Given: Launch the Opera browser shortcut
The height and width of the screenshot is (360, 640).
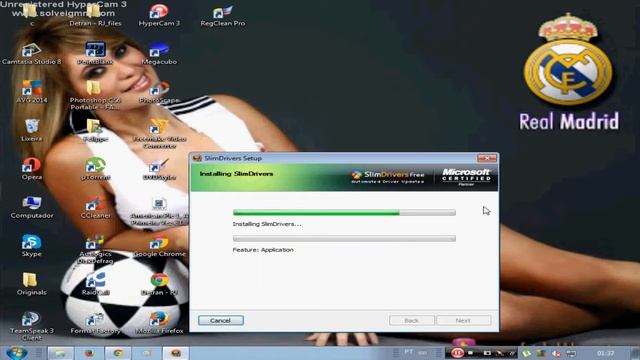Looking at the screenshot, I should click(31, 169).
